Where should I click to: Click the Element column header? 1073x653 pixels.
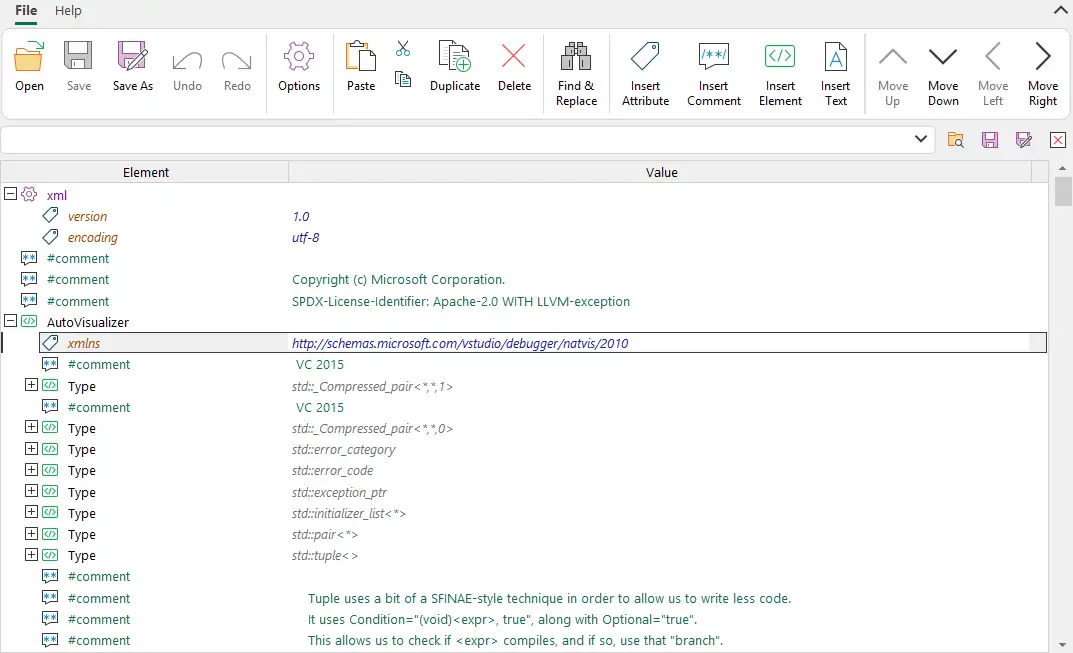click(145, 172)
